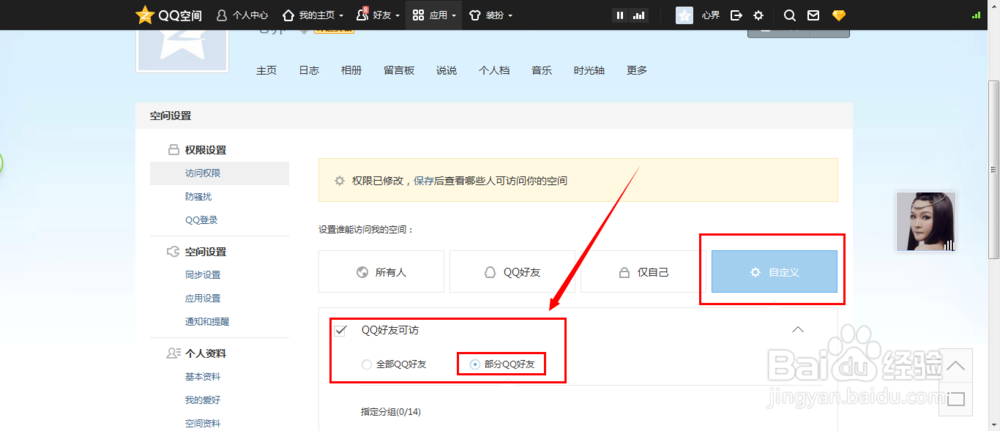Image resolution: width=1000 pixels, height=431 pixels.
Task: Click the 空间设置 sidebar section heading
Action: tap(205, 252)
